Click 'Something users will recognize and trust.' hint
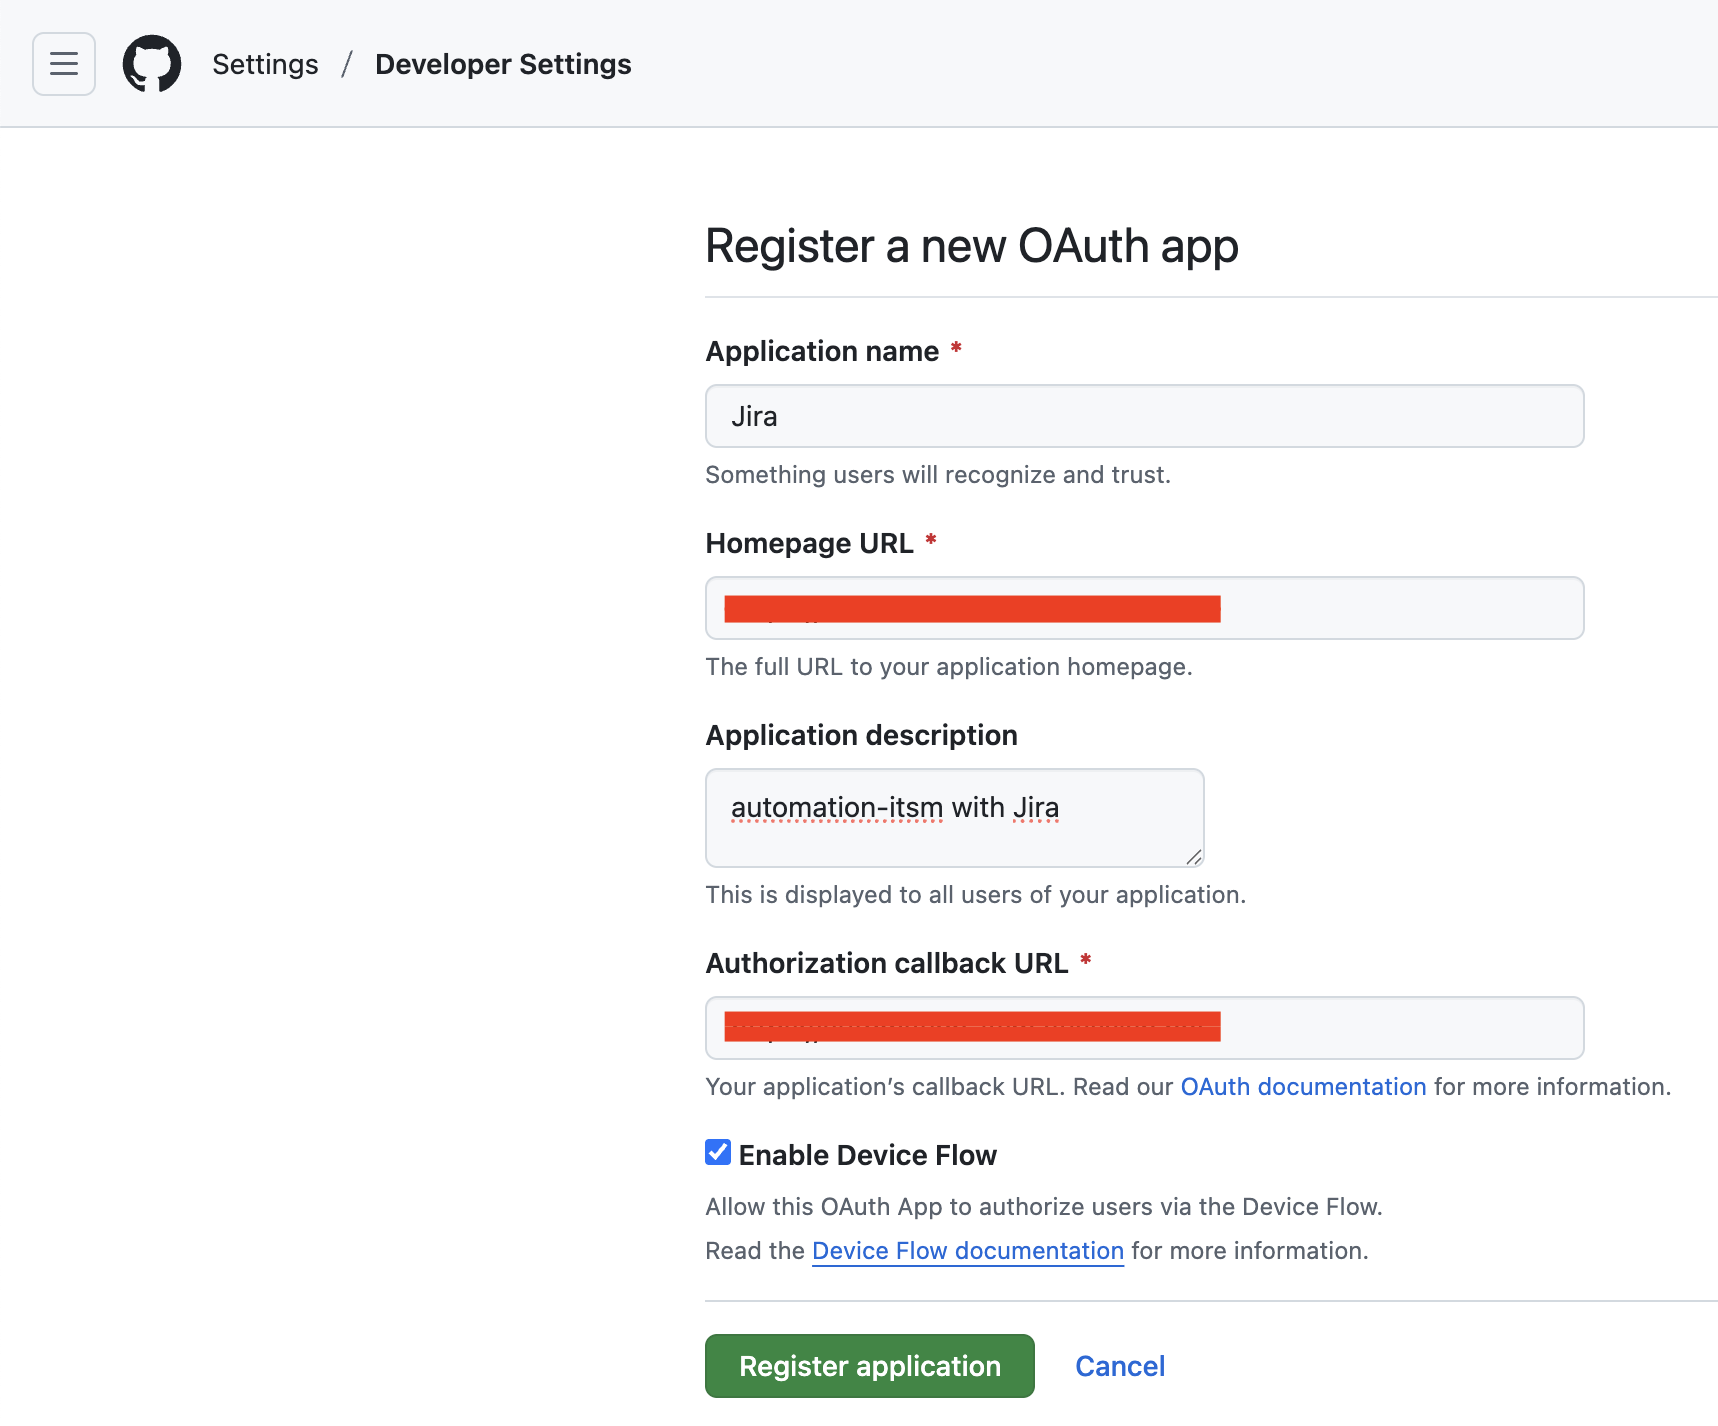Image resolution: width=1718 pixels, height=1426 pixels. click(938, 475)
